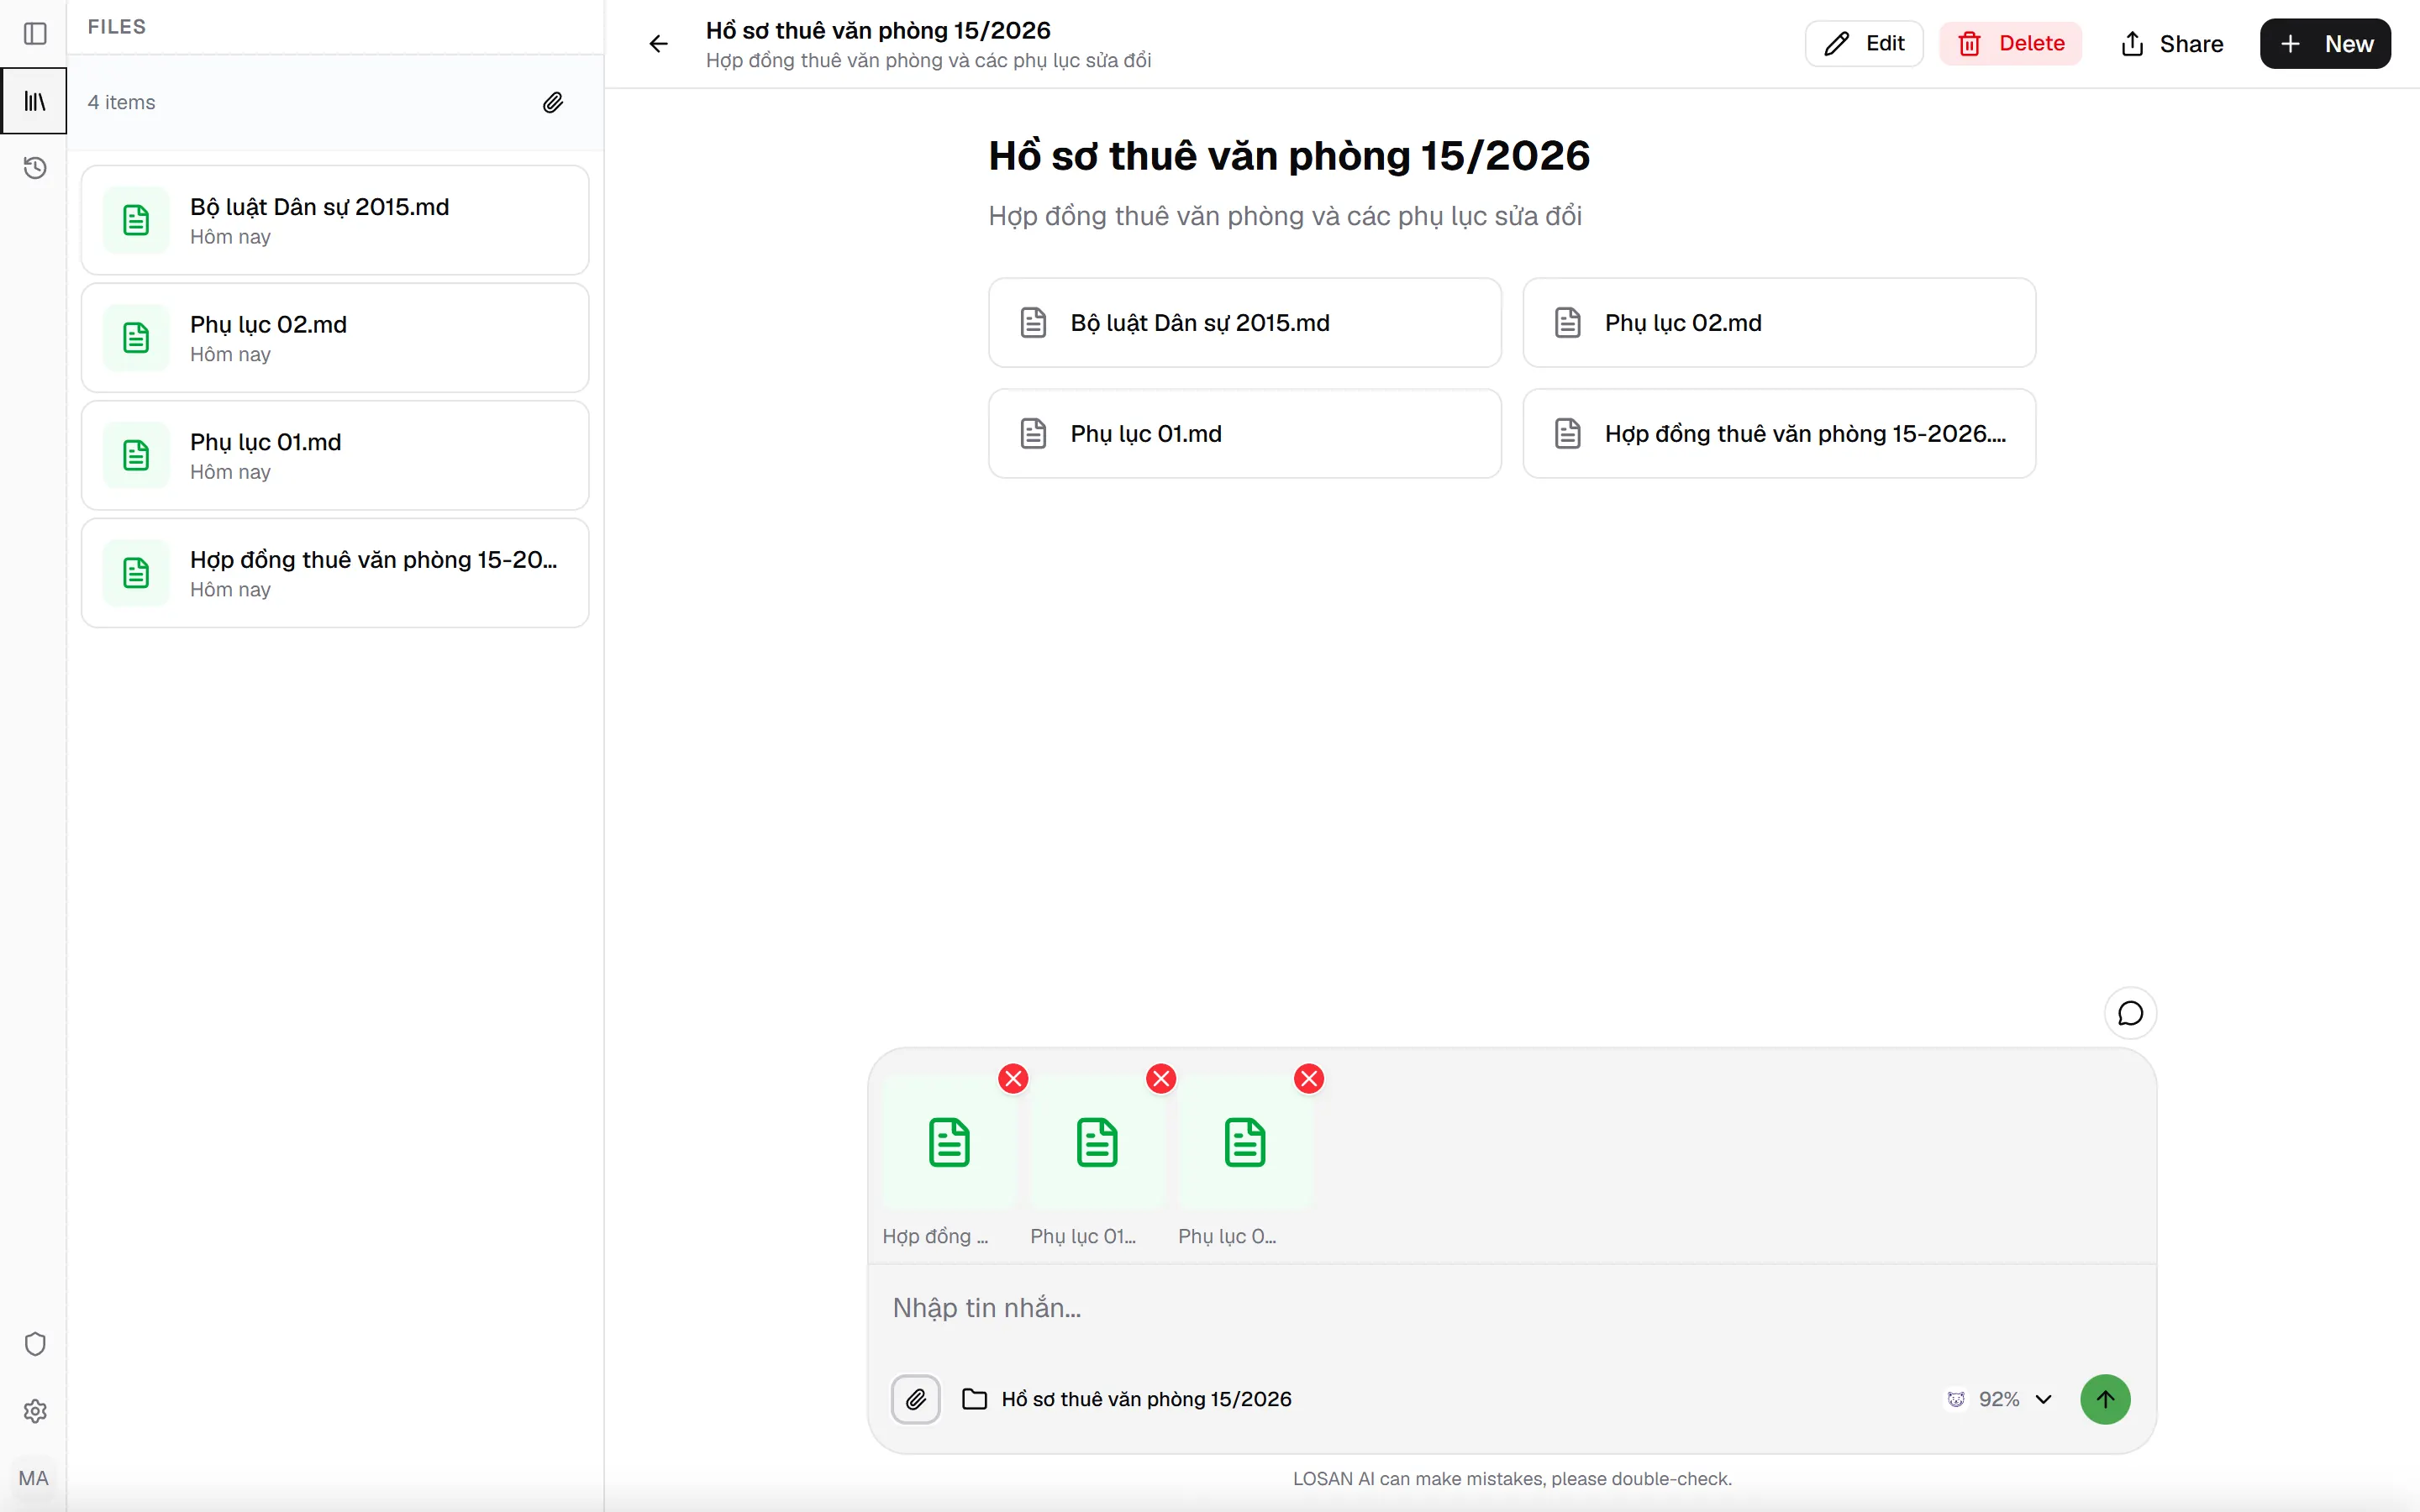Screen dimensions: 2420x1512
Task: Open Phụ lục 02.md in Files list
Action: (x=335, y=338)
